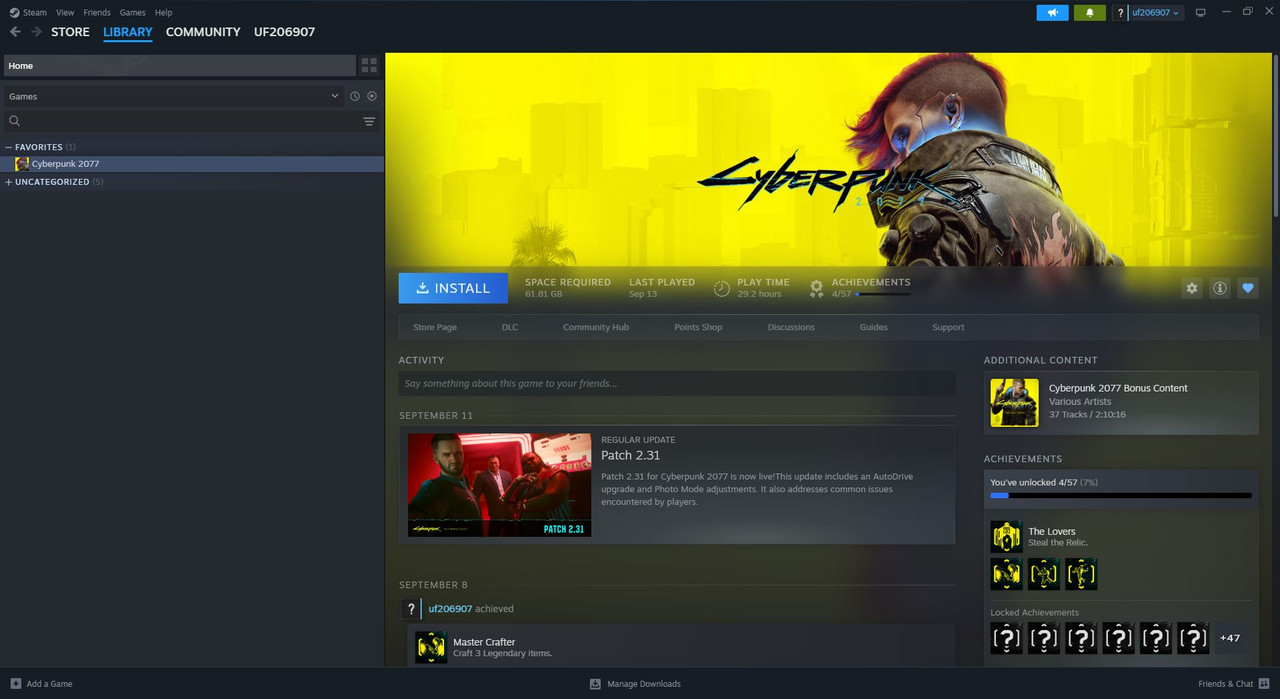Open the announcements megaphone icon
Image resolution: width=1280 pixels, height=699 pixels.
[x=1052, y=12]
